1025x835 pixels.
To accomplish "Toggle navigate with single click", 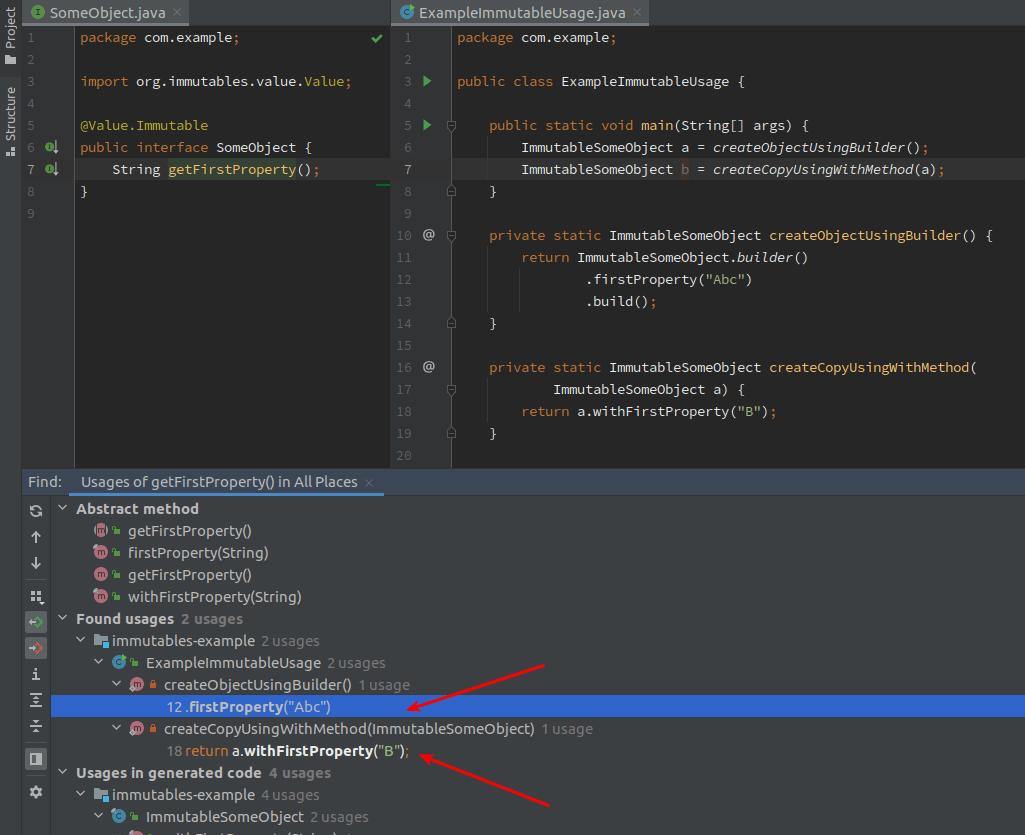I will (35, 648).
